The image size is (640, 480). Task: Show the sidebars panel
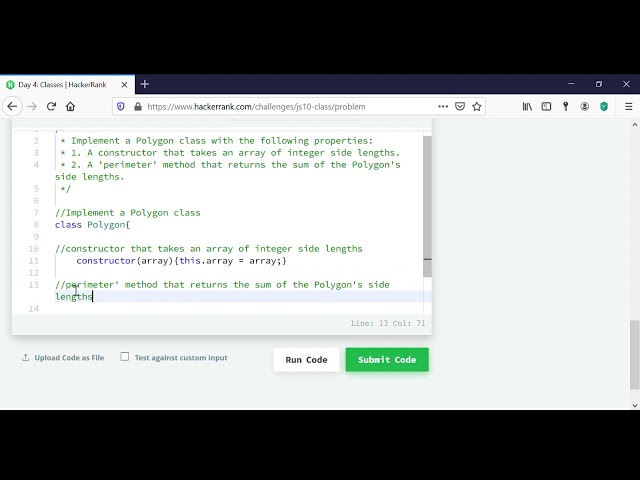point(546,107)
